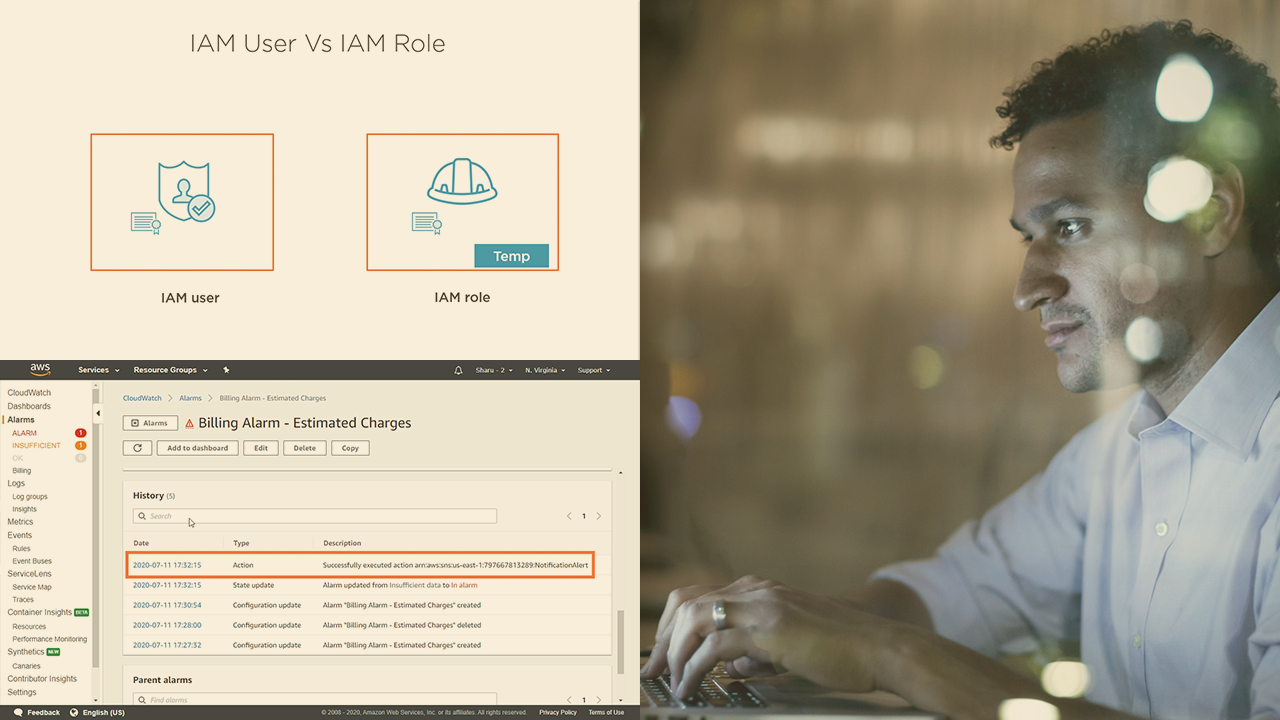This screenshot has width=1280, height=720.
Task: Click the History search input field
Action: coord(315,516)
